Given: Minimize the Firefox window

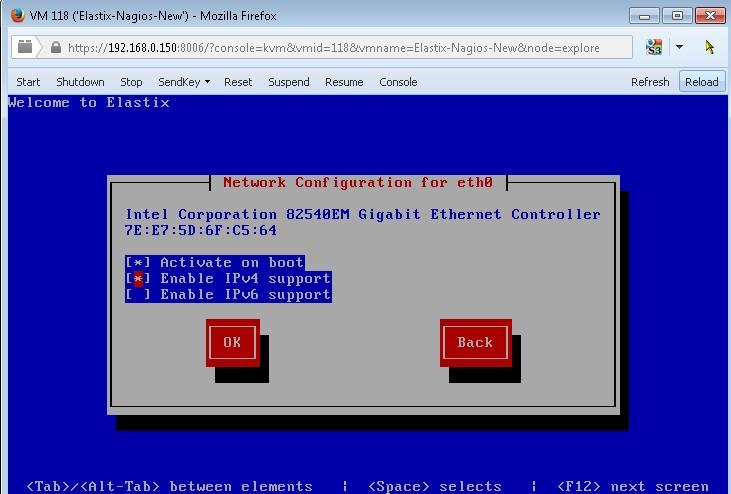Looking at the screenshot, I should coord(644,16).
